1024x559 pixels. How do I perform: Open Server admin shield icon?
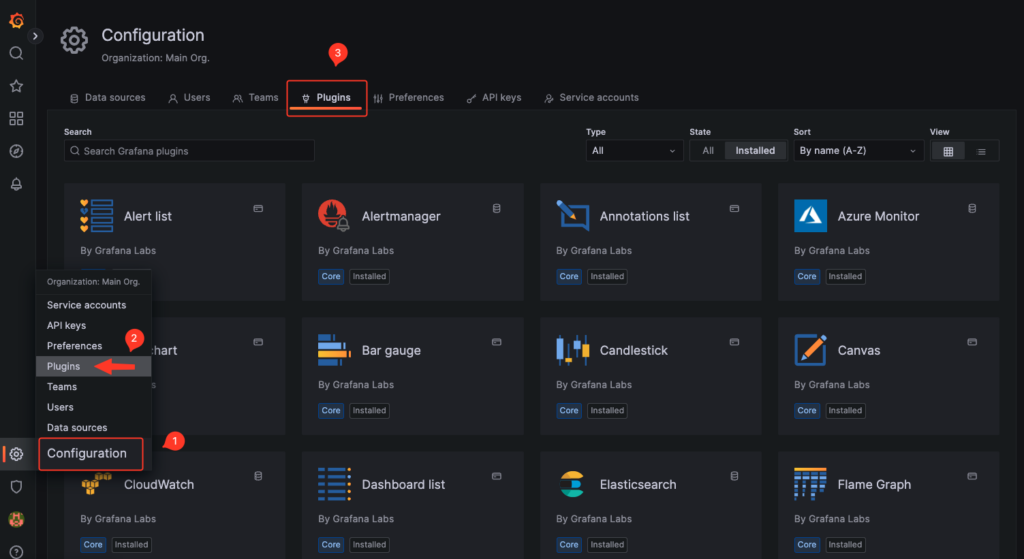[16, 487]
